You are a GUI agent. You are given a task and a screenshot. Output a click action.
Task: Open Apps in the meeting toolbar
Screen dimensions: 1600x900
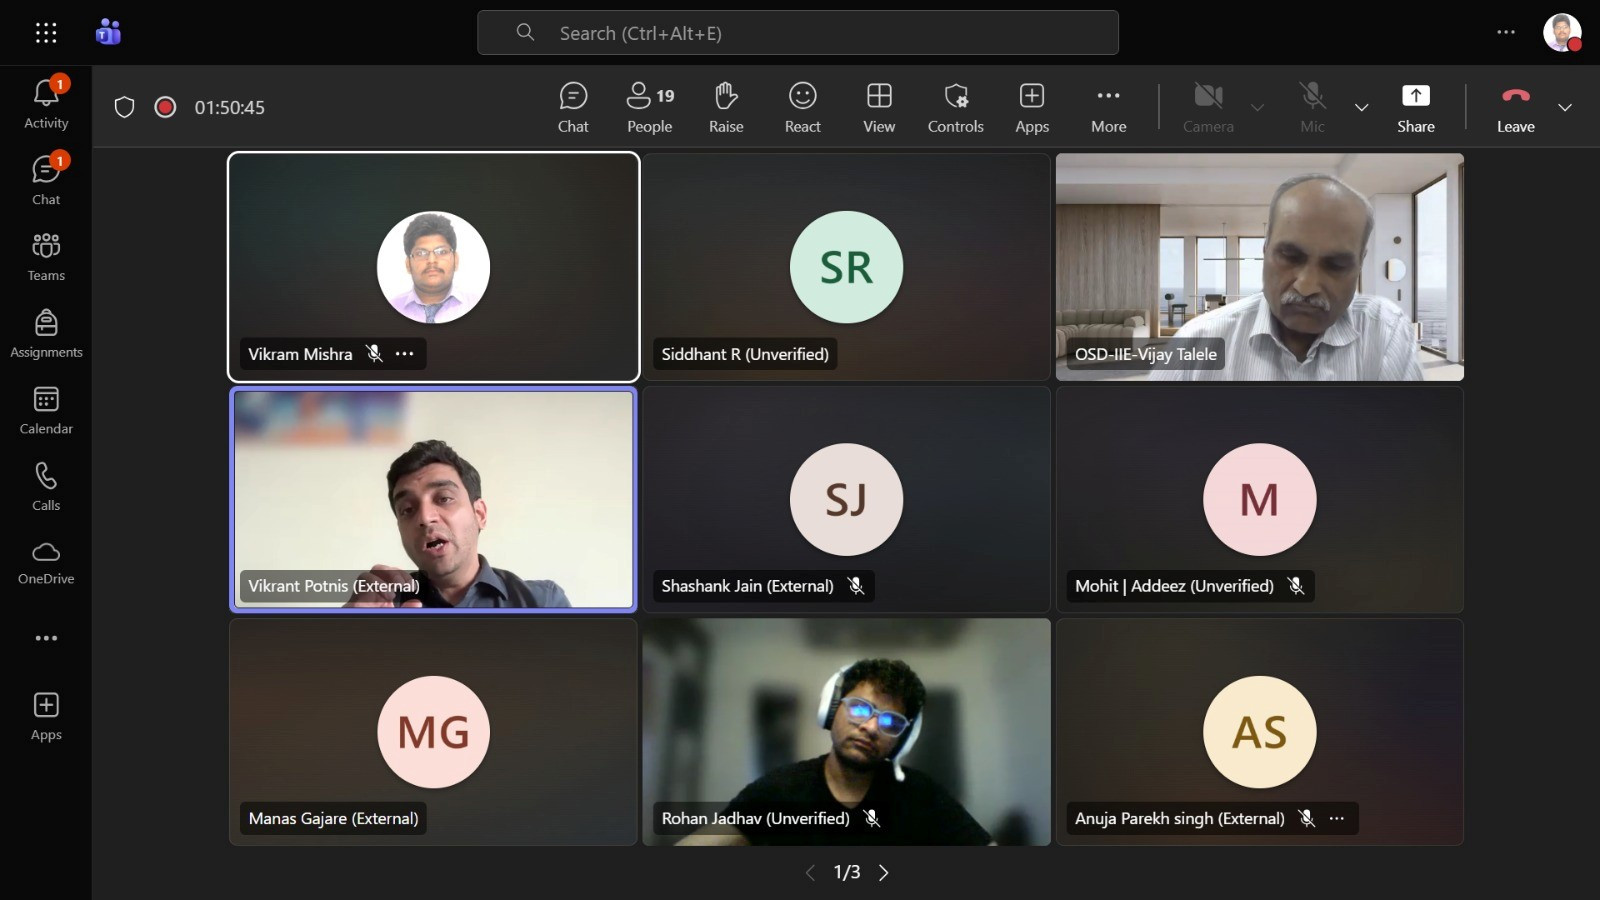coord(1032,107)
